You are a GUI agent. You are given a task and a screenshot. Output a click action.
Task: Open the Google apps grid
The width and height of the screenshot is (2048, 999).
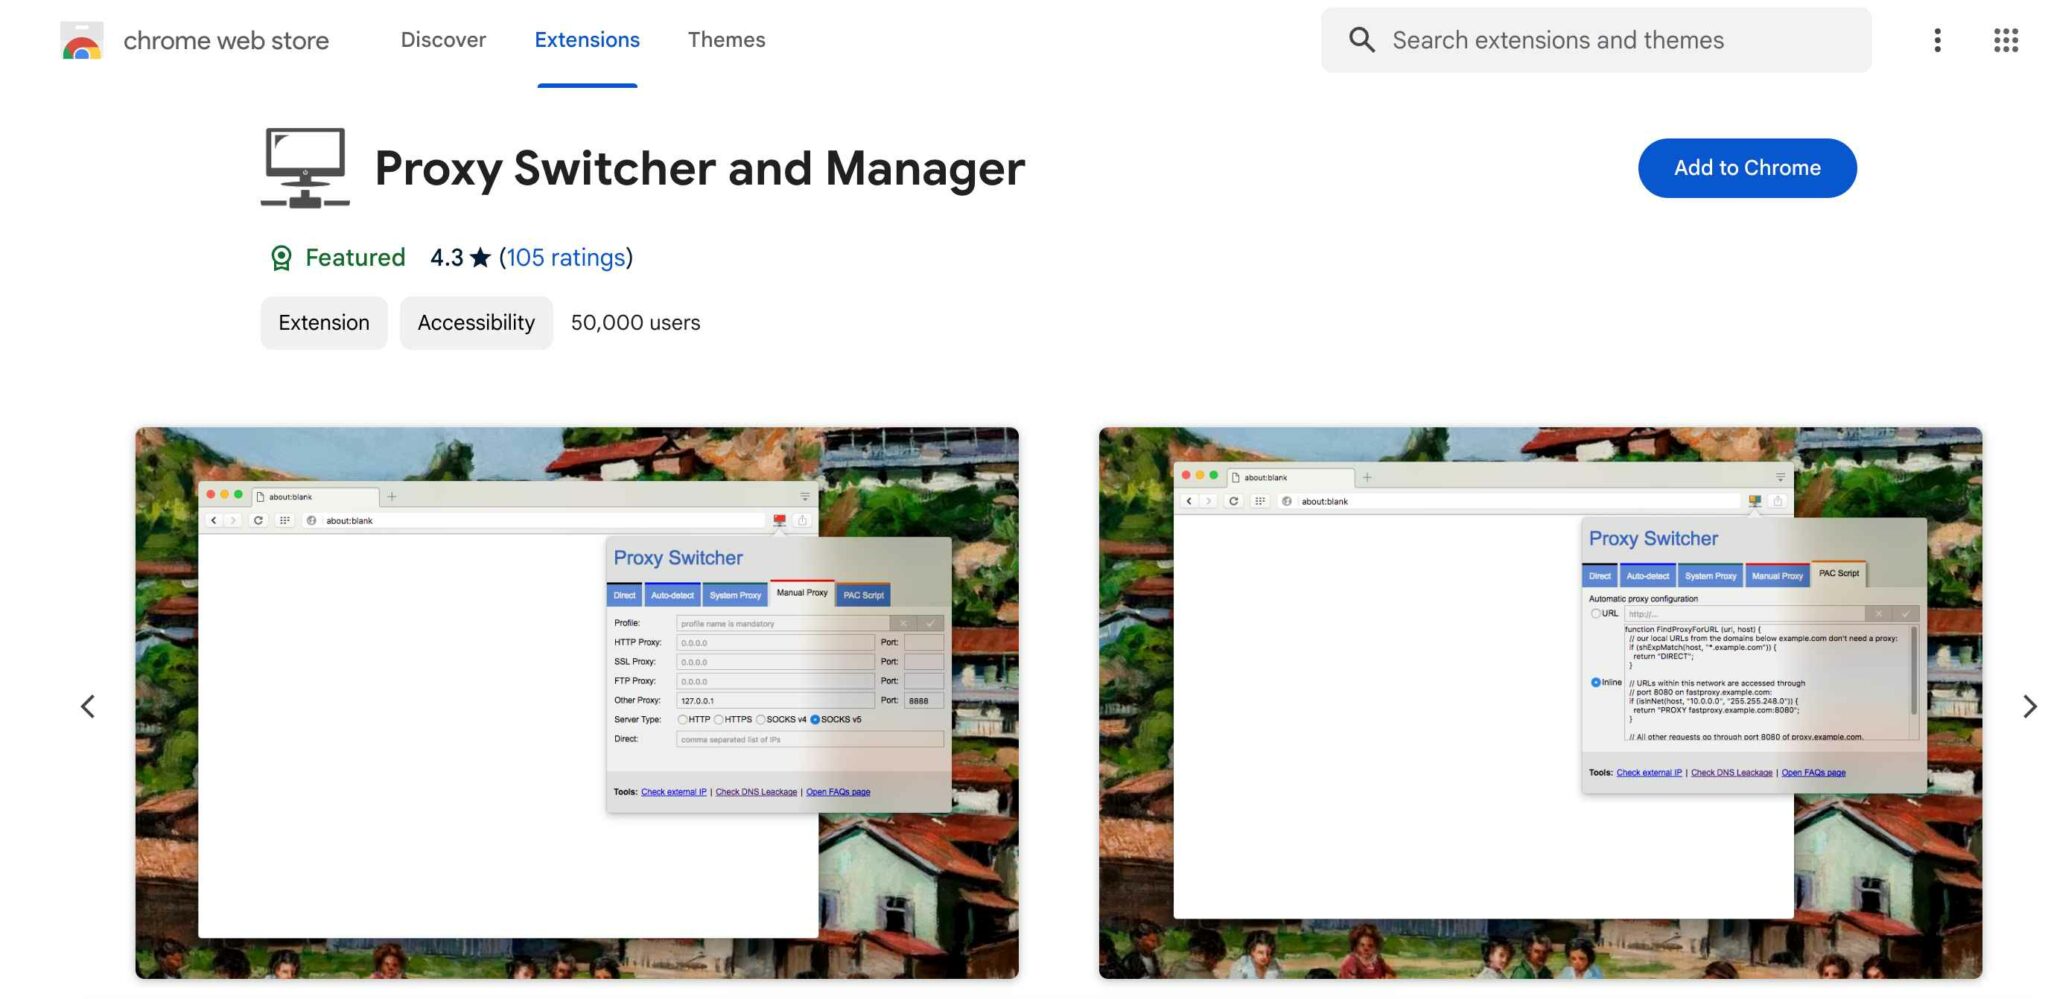click(x=2007, y=40)
